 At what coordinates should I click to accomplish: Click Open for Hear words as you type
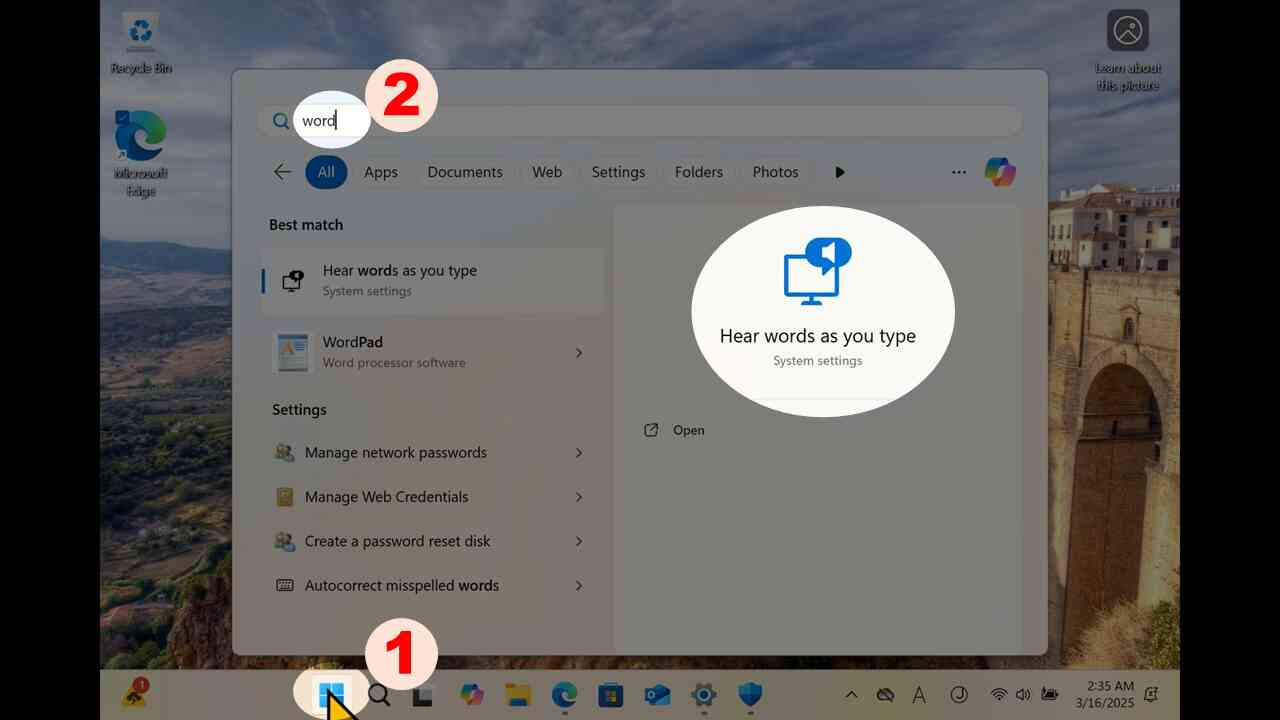tap(675, 430)
